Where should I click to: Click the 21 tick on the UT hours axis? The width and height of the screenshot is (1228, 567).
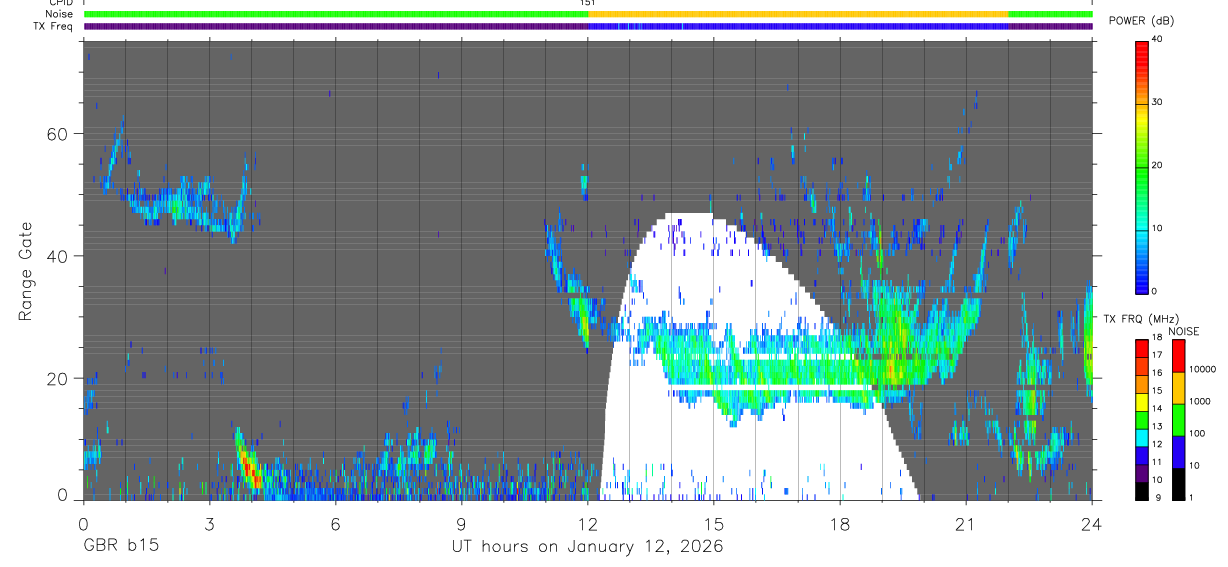pos(966,523)
